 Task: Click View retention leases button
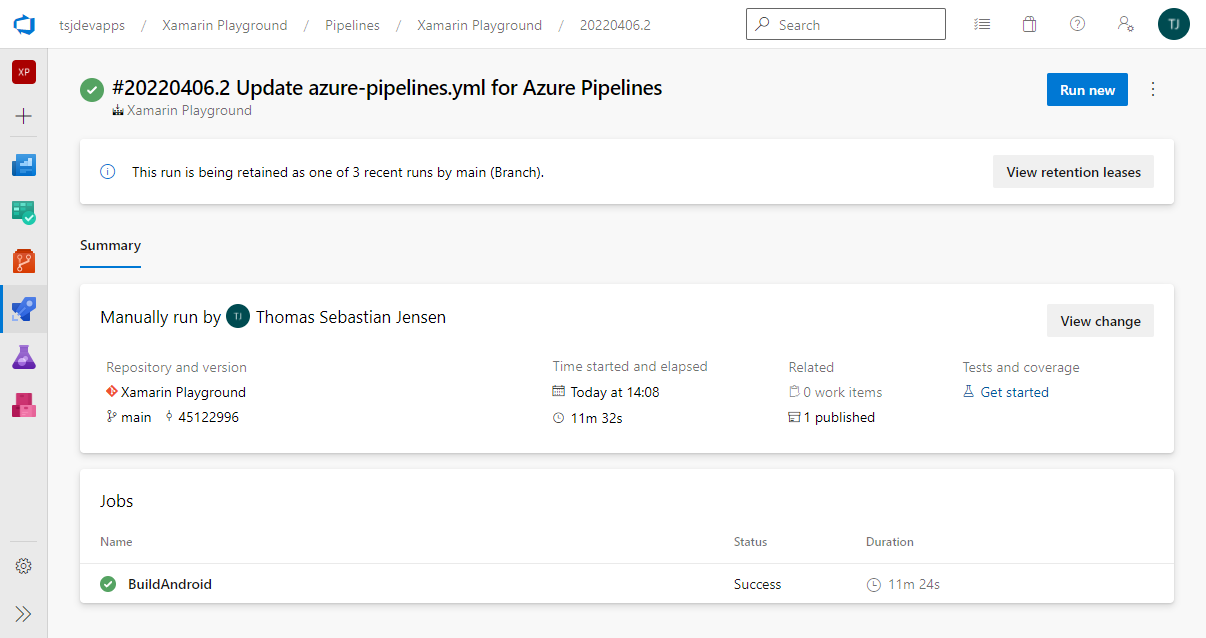click(x=1073, y=172)
